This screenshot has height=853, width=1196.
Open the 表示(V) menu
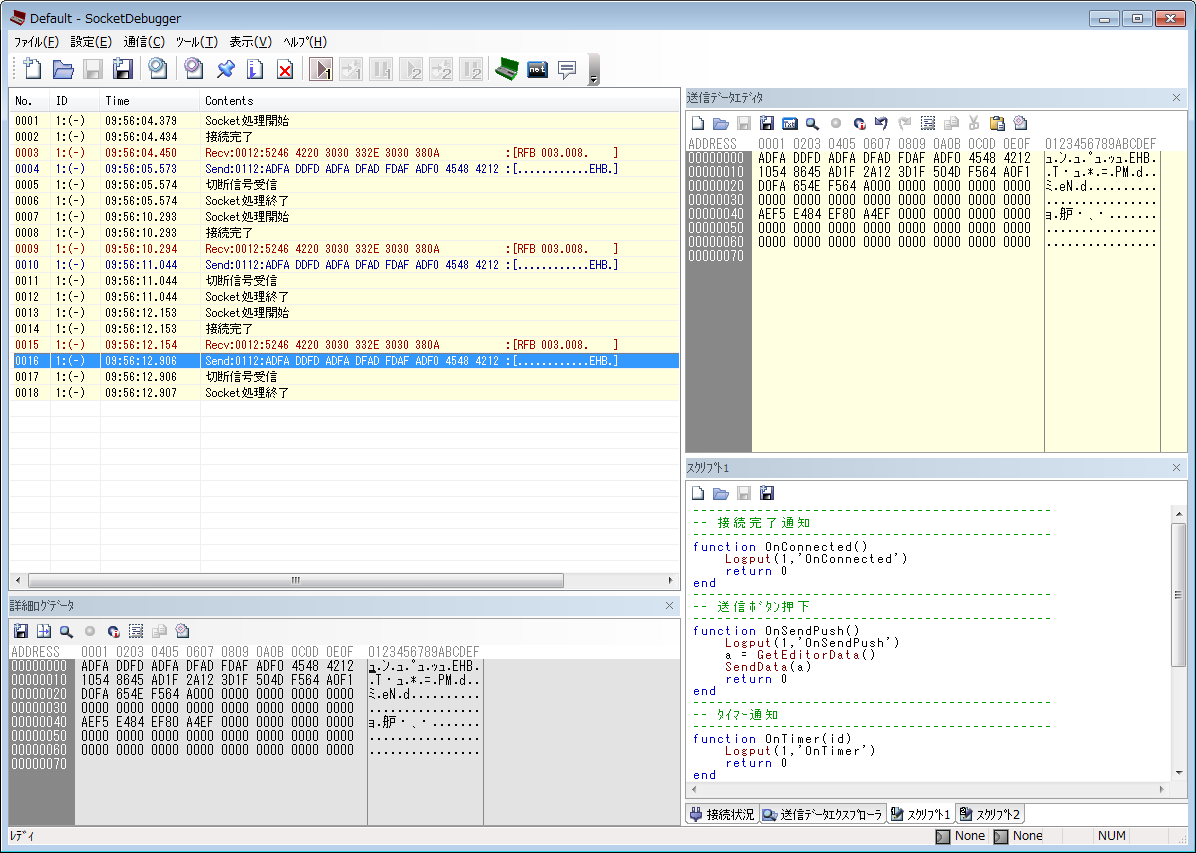click(251, 42)
